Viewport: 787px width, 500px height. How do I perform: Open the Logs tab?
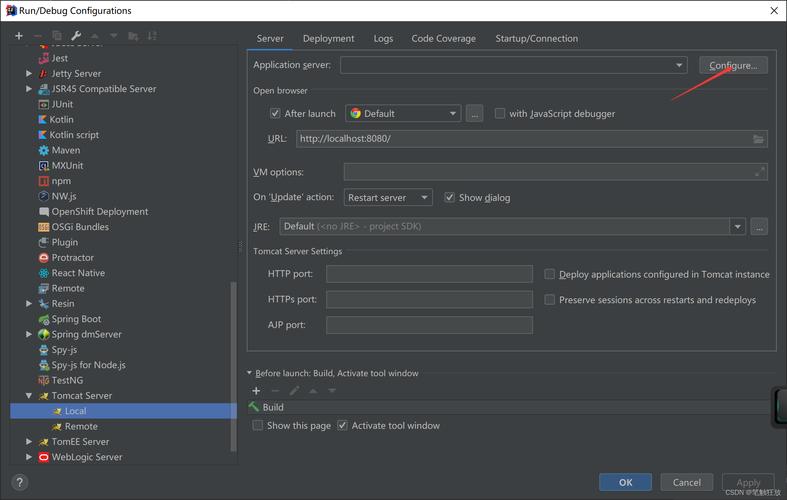(x=383, y=39)
